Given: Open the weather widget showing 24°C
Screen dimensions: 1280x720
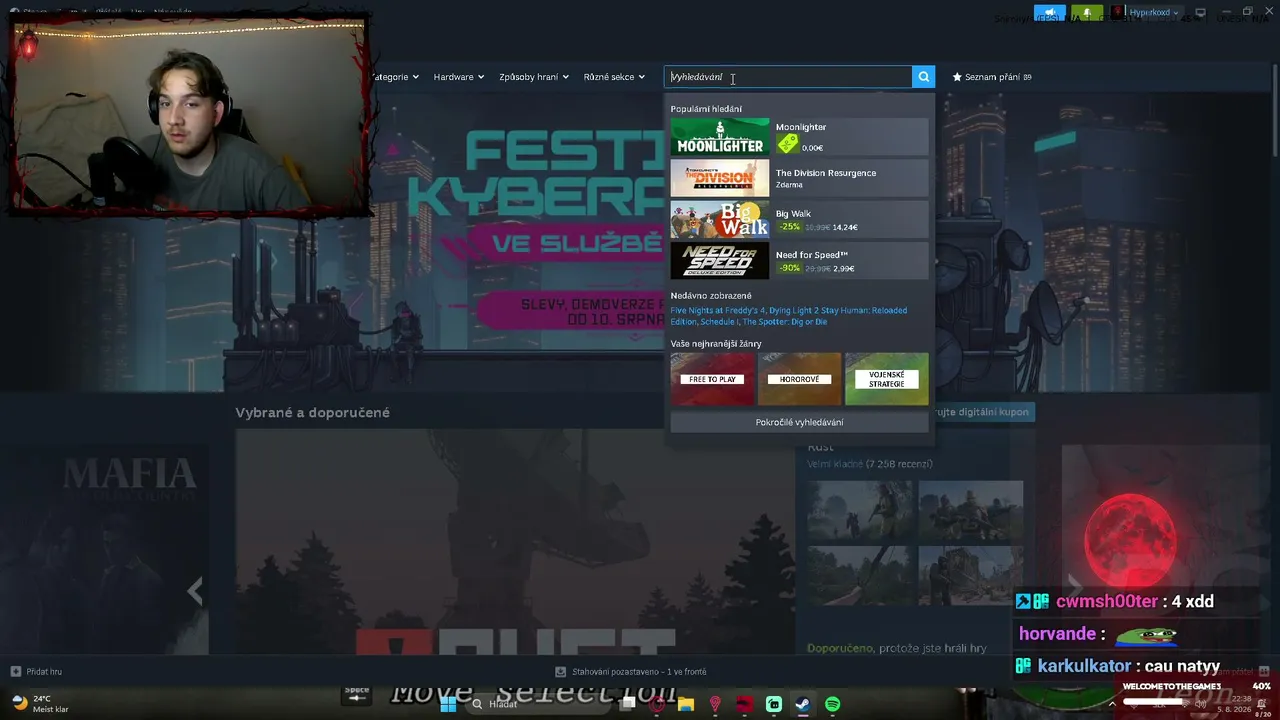Looking at the screenshot, I should 40,704.
